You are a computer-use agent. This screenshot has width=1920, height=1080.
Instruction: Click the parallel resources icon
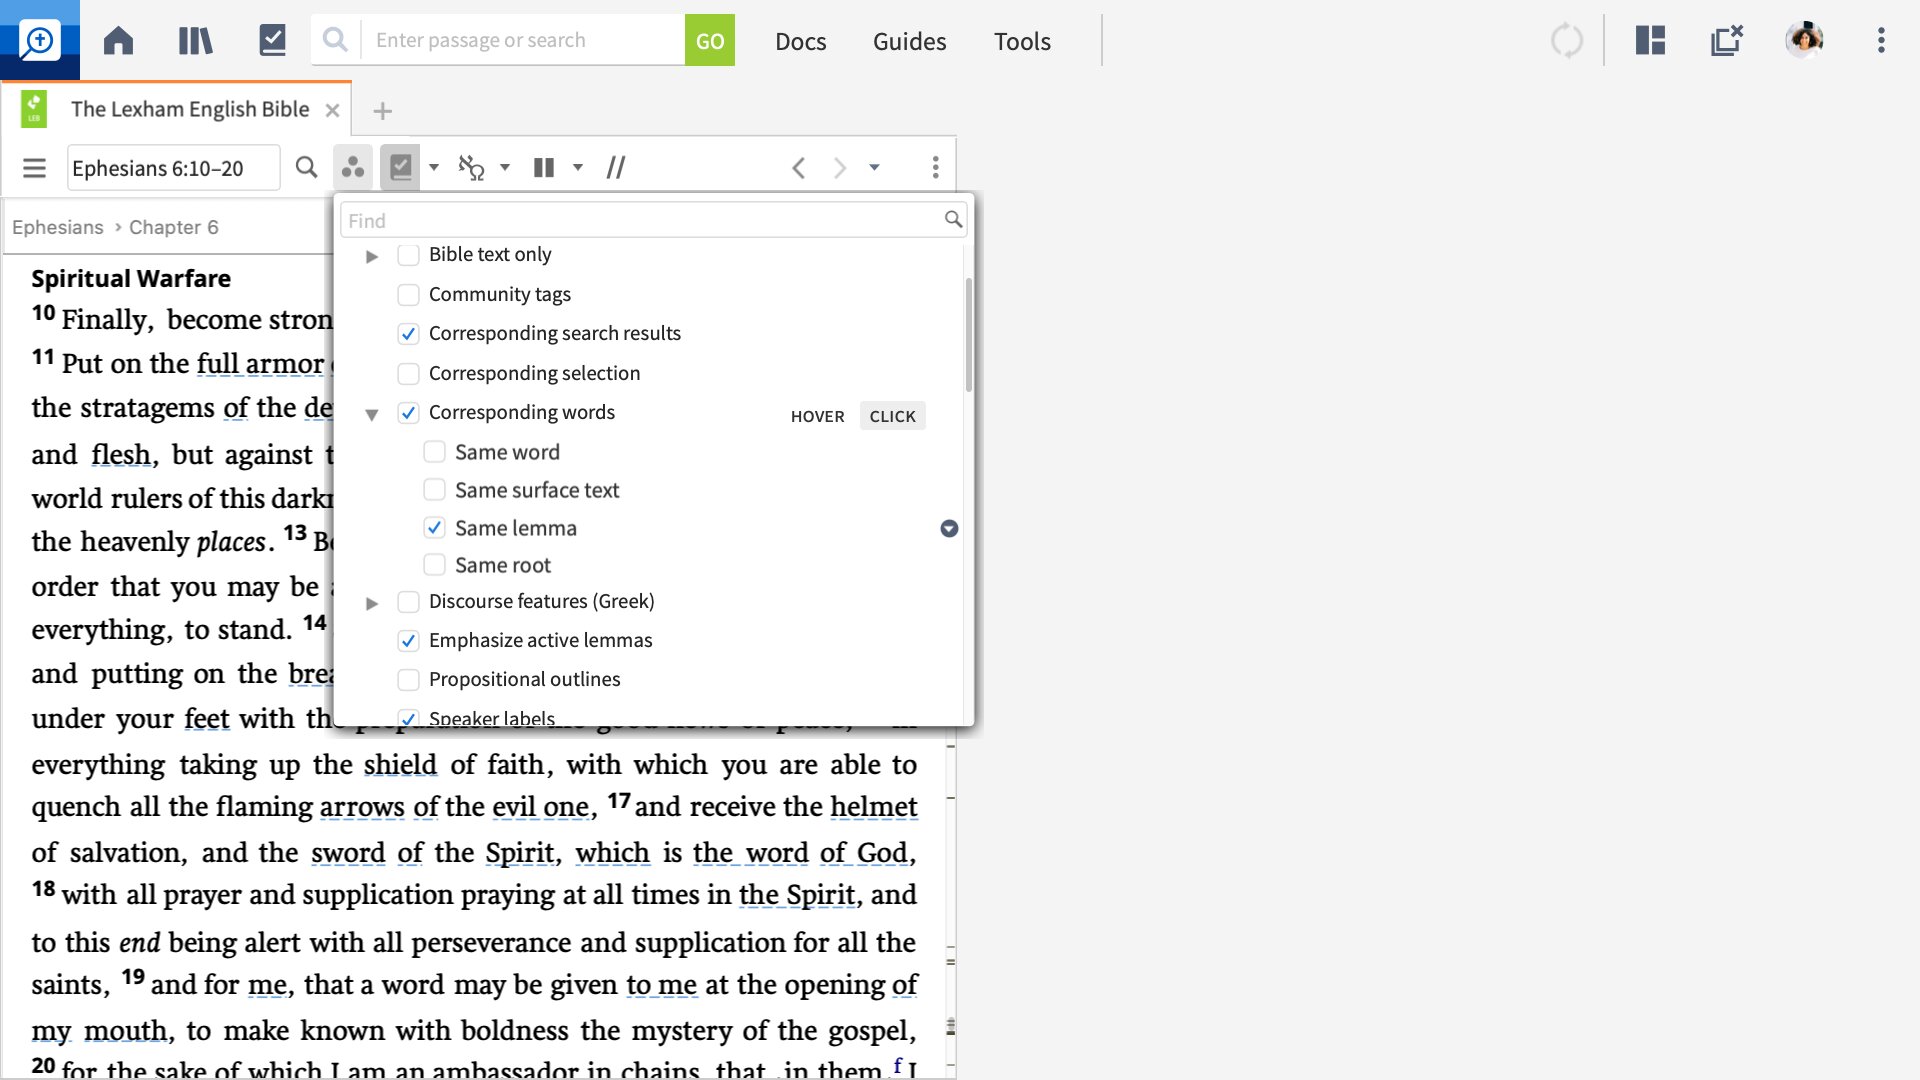click(x=615, y=167)
